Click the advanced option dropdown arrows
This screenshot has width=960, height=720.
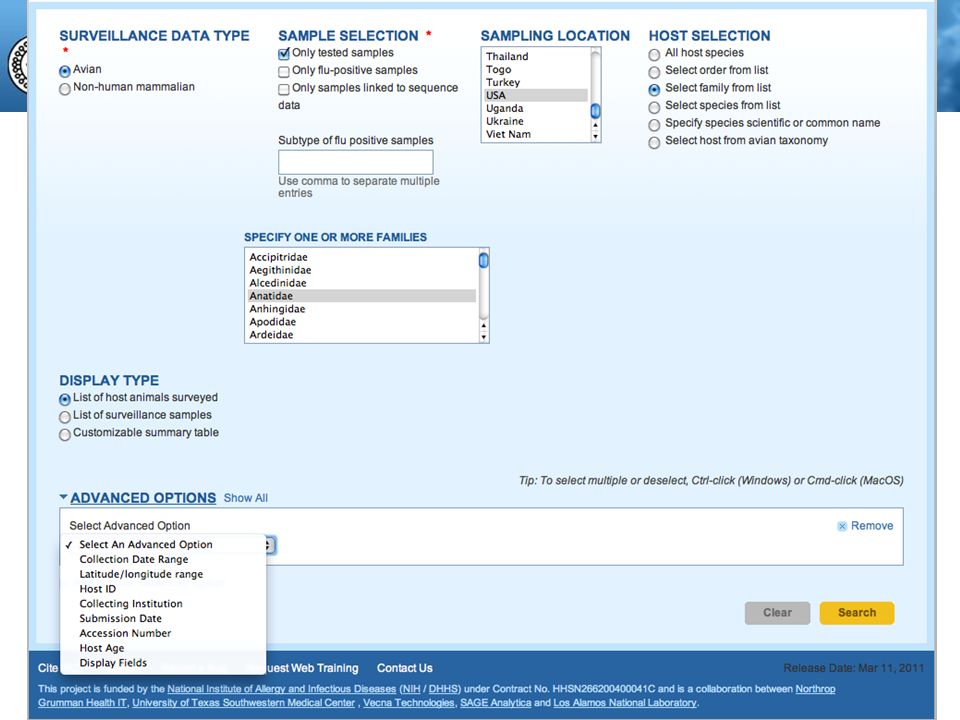pos(270,545)
